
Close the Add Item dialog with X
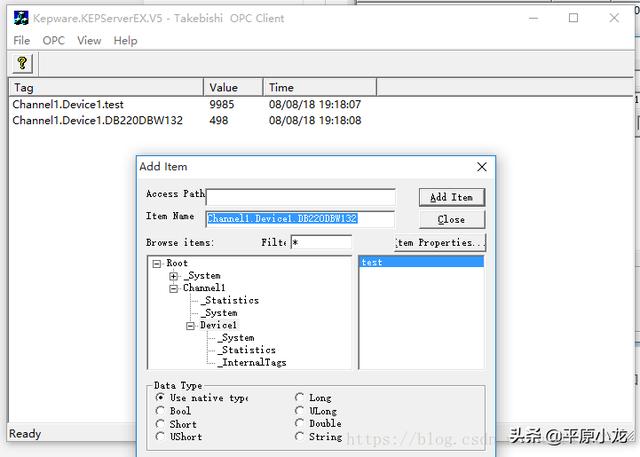coord(482,166)
